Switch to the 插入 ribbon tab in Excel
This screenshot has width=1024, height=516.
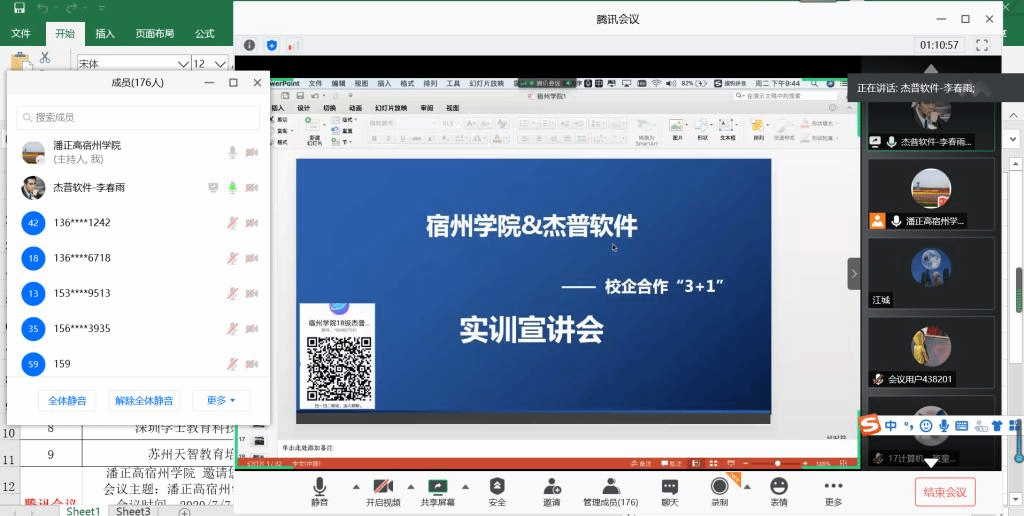click(105, 33)
